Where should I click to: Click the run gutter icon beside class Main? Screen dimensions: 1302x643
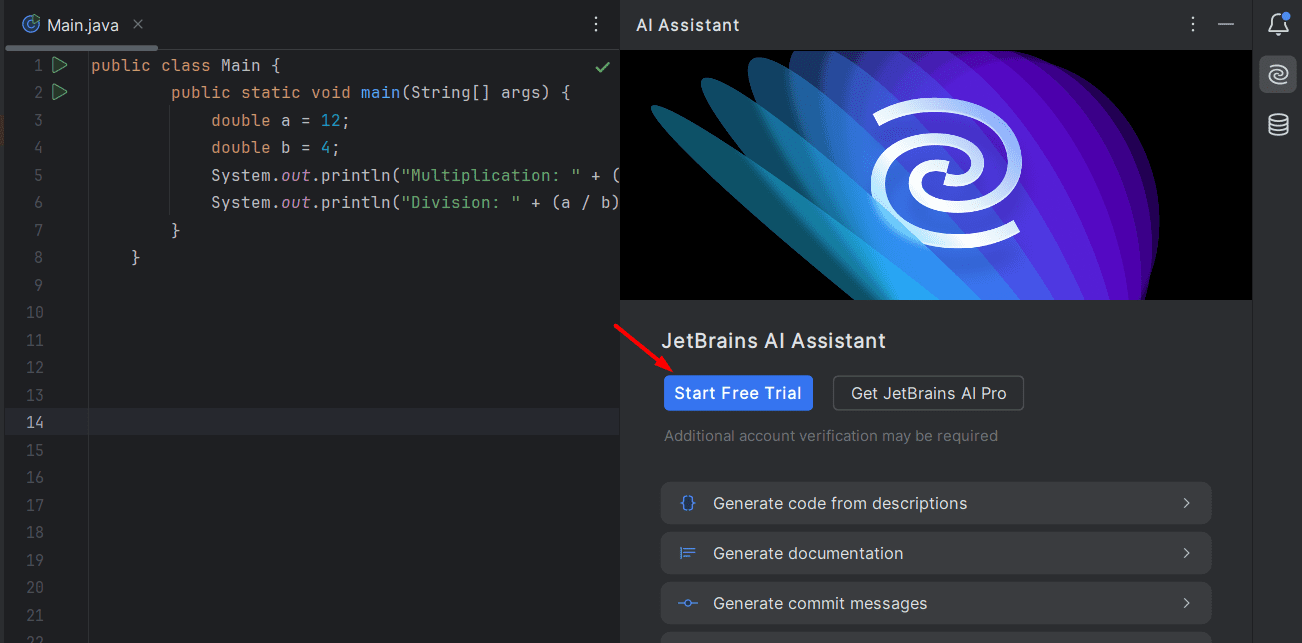click(59, 65)
